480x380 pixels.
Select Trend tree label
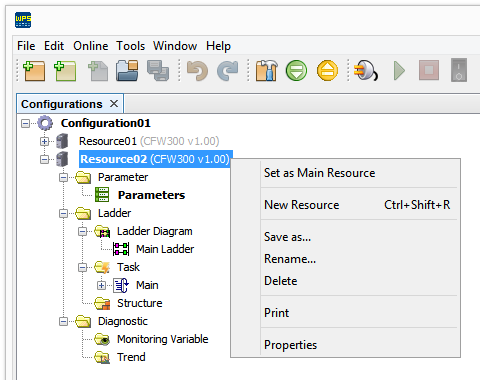point(131,357)
